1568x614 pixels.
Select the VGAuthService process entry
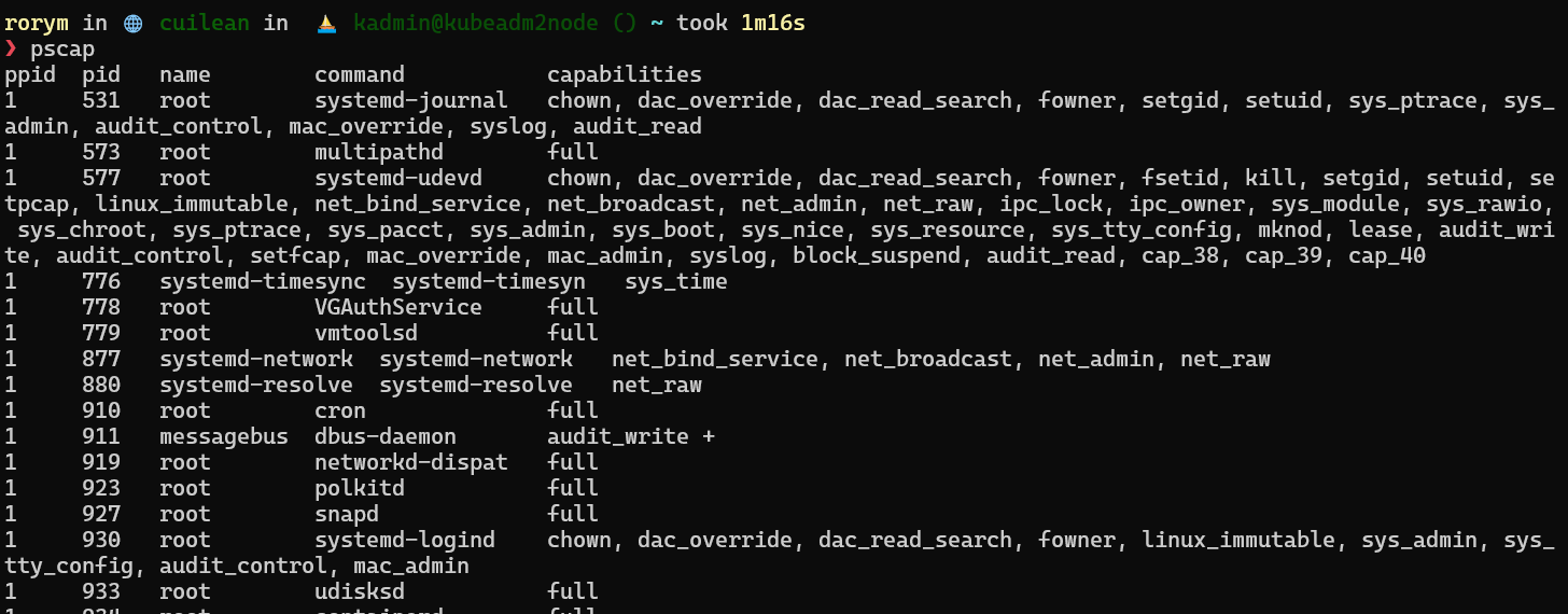[398, 307]
